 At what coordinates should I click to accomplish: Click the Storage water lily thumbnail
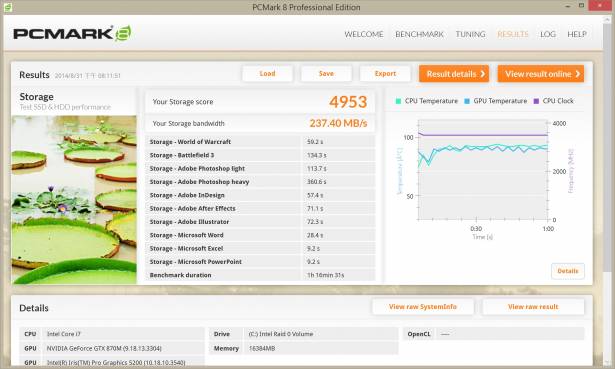[74, 200]
